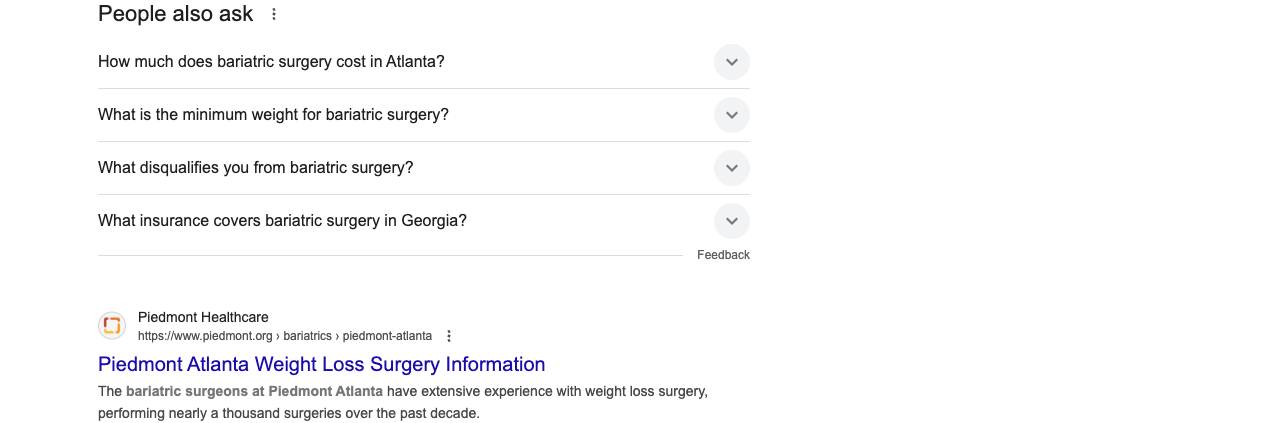Click the Piedmont Healthcare favicon logo
This screenshot has width=1280, height=423.
(x=112, y=325)
